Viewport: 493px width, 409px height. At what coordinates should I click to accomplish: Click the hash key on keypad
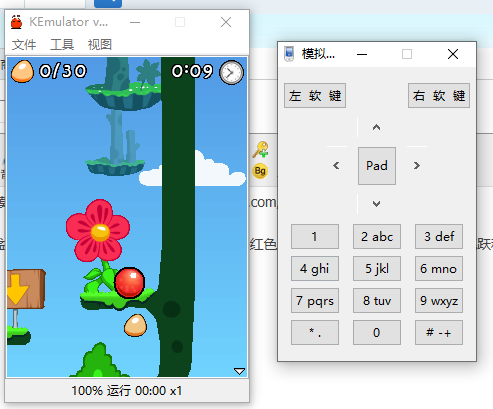coord(439,332)
